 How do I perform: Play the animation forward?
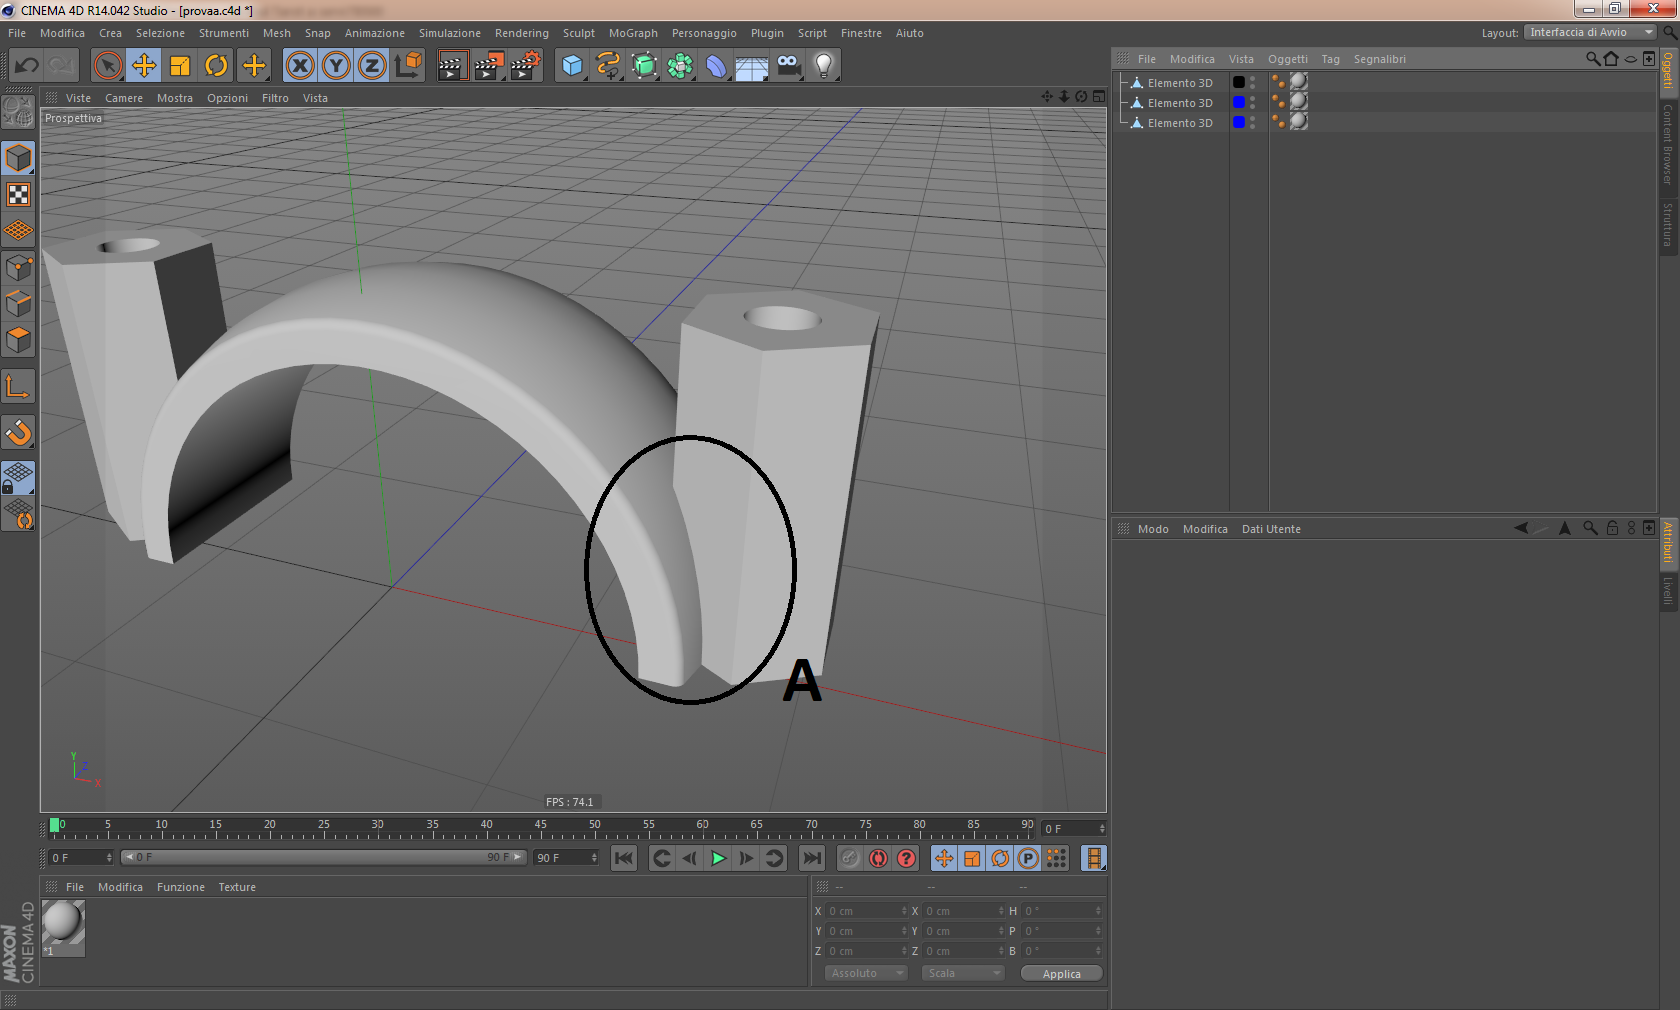tap(718, 858)
